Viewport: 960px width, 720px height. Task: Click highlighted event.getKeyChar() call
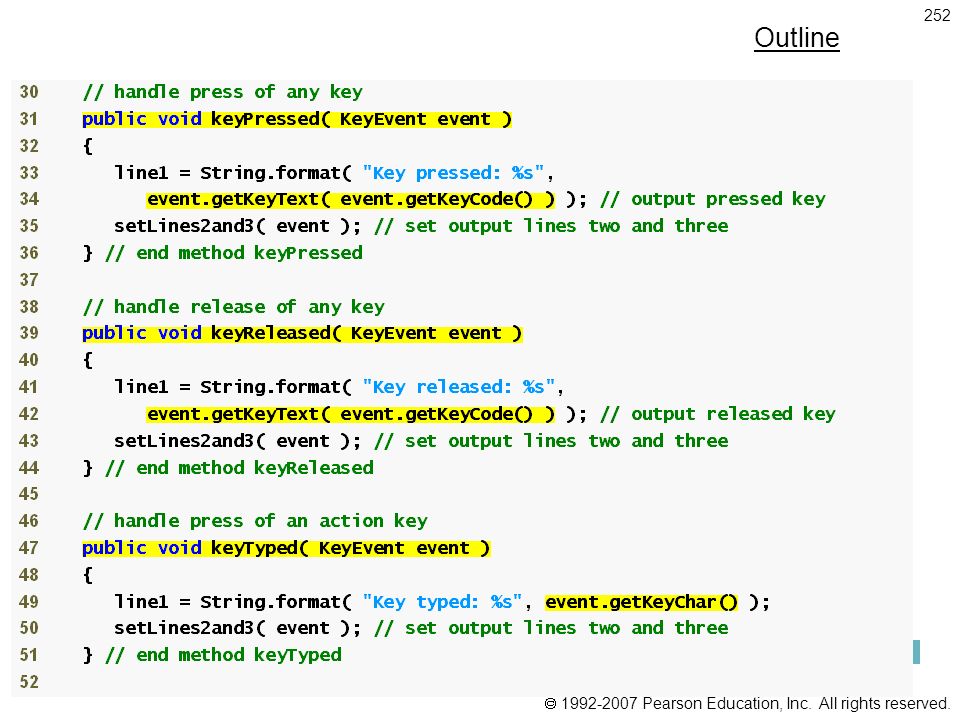[642, 602]
